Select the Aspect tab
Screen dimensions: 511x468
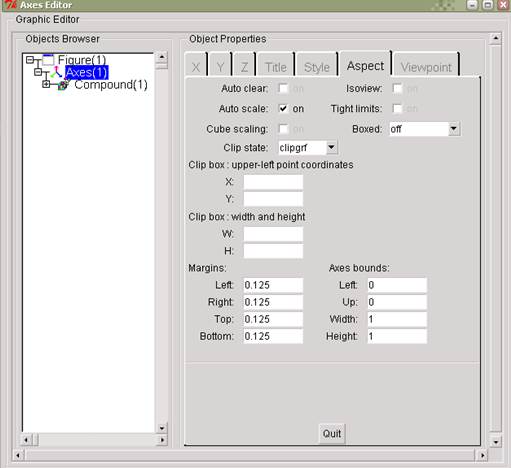tap(365, 65)
